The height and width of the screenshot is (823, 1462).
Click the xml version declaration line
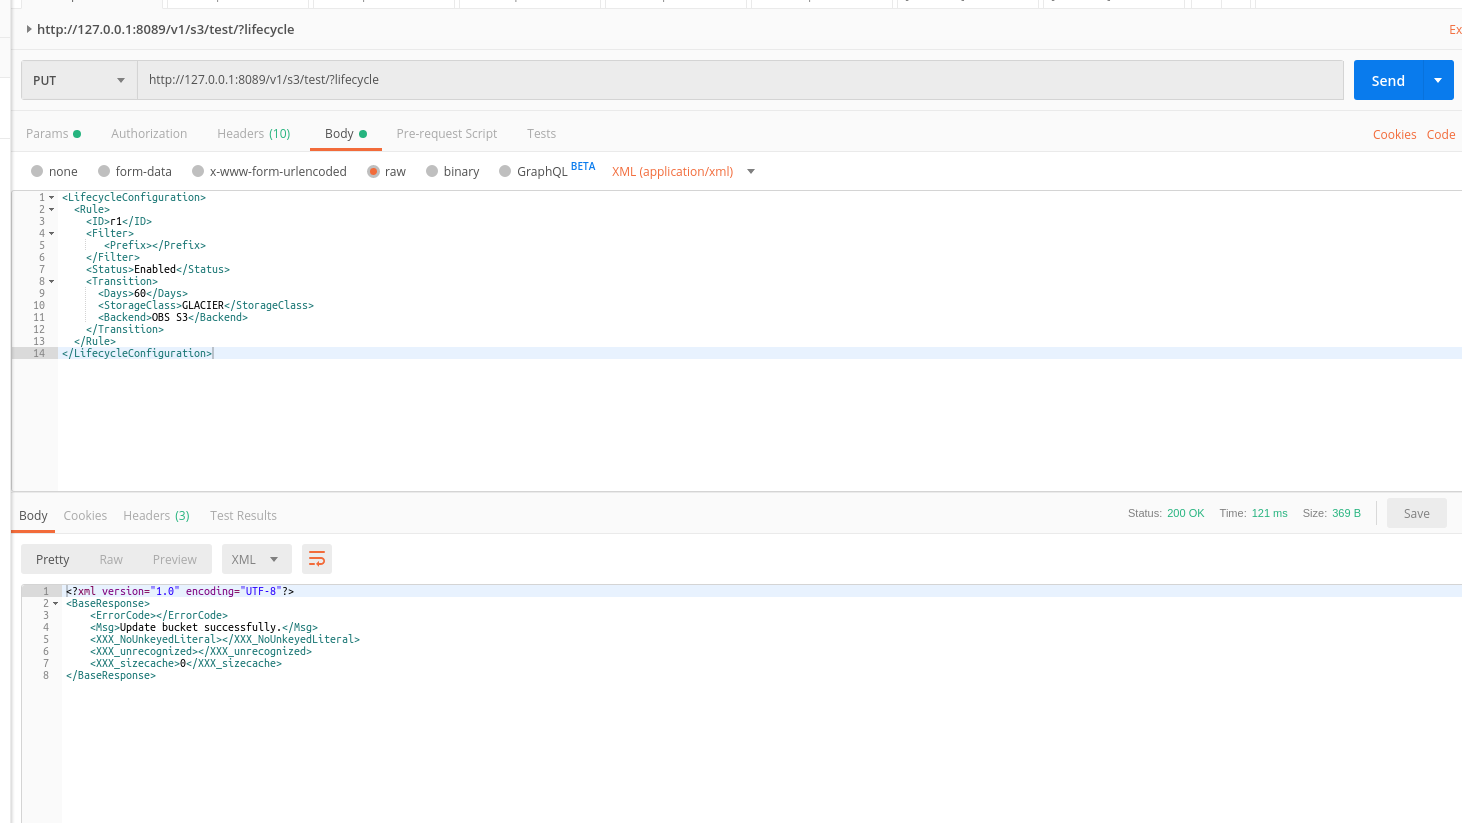(180, 591)
